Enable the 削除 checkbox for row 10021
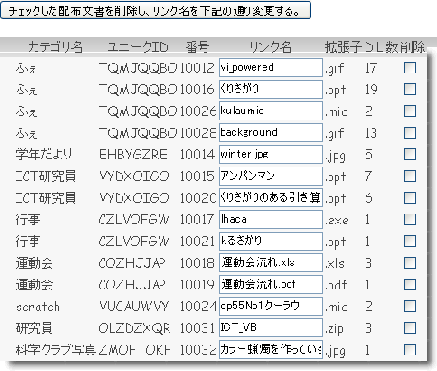Image resolution: width=437 pixels, height=371 pixels. [410, 241]
